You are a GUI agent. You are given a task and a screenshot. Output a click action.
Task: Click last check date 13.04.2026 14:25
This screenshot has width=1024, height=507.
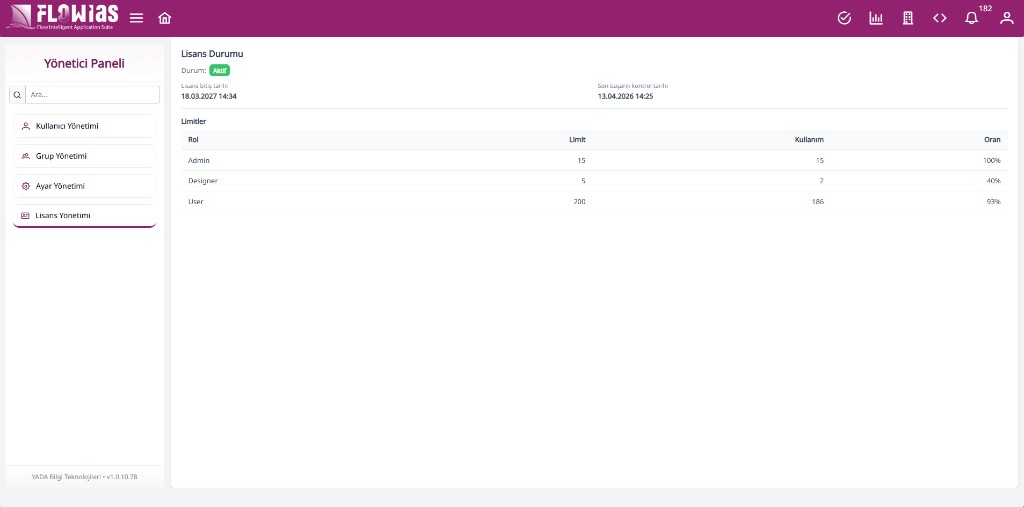[x=626, y=96]
